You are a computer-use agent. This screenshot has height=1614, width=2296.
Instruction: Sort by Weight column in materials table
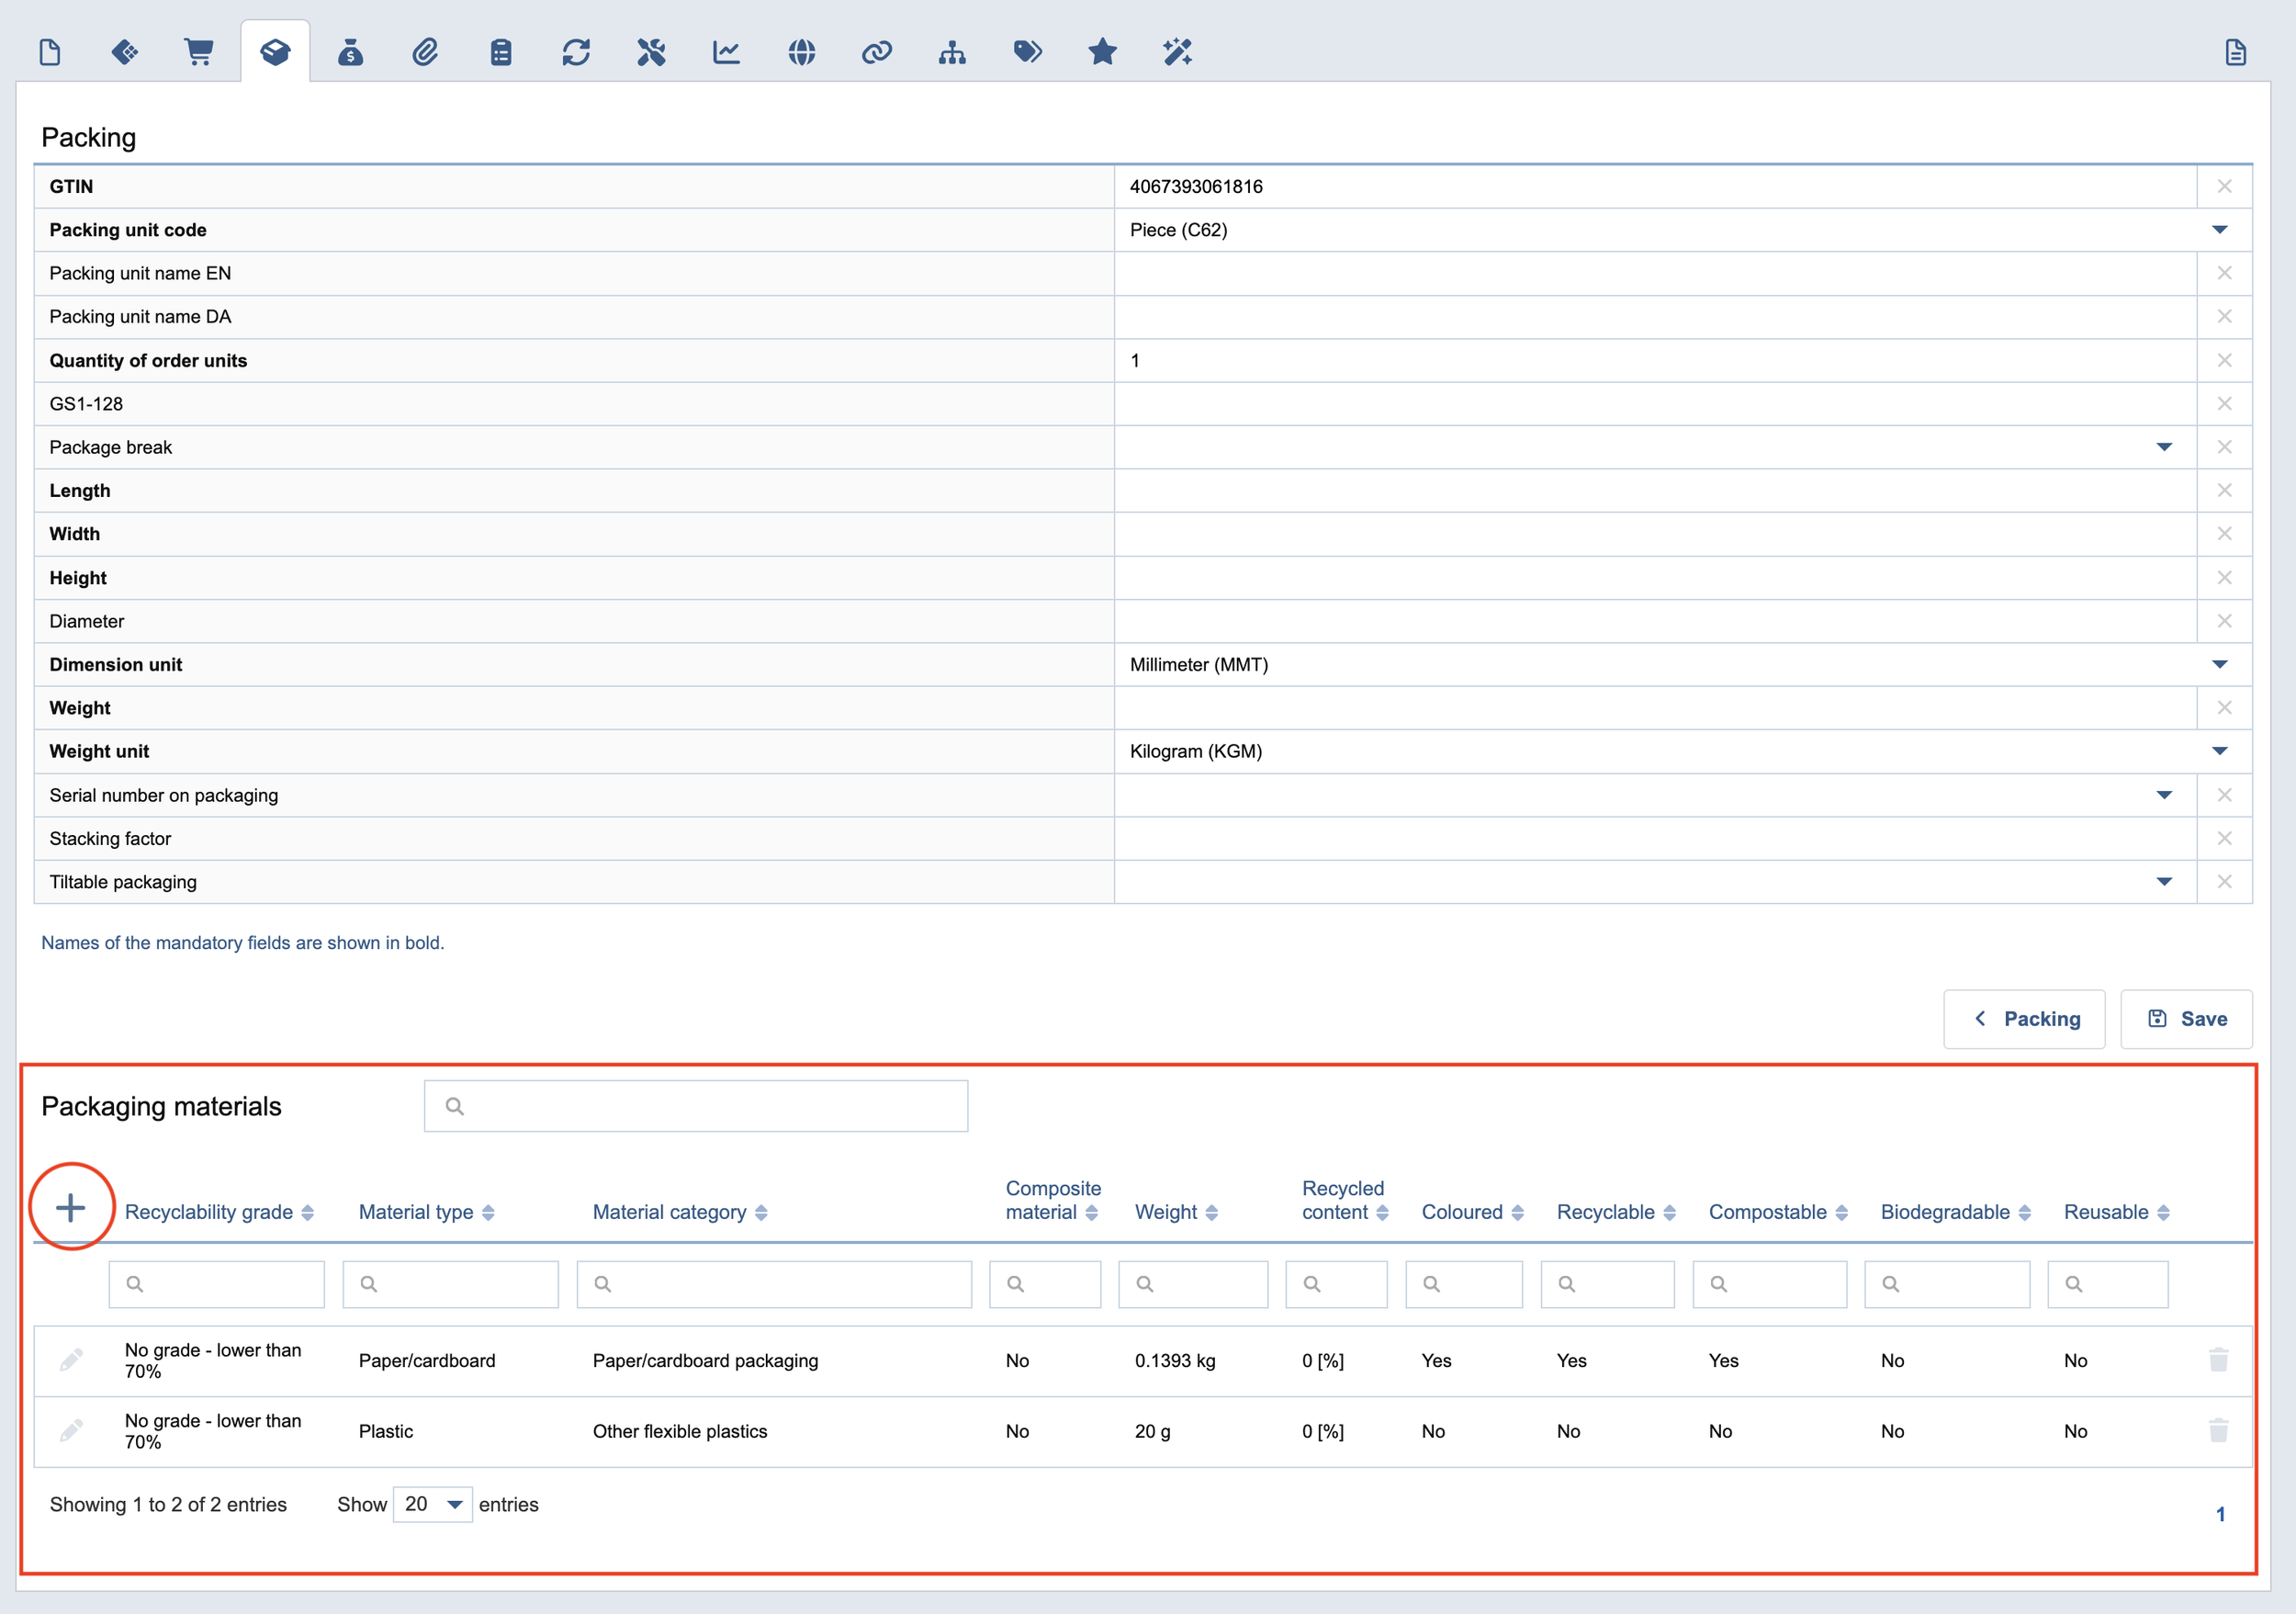pos(1176,1212)
